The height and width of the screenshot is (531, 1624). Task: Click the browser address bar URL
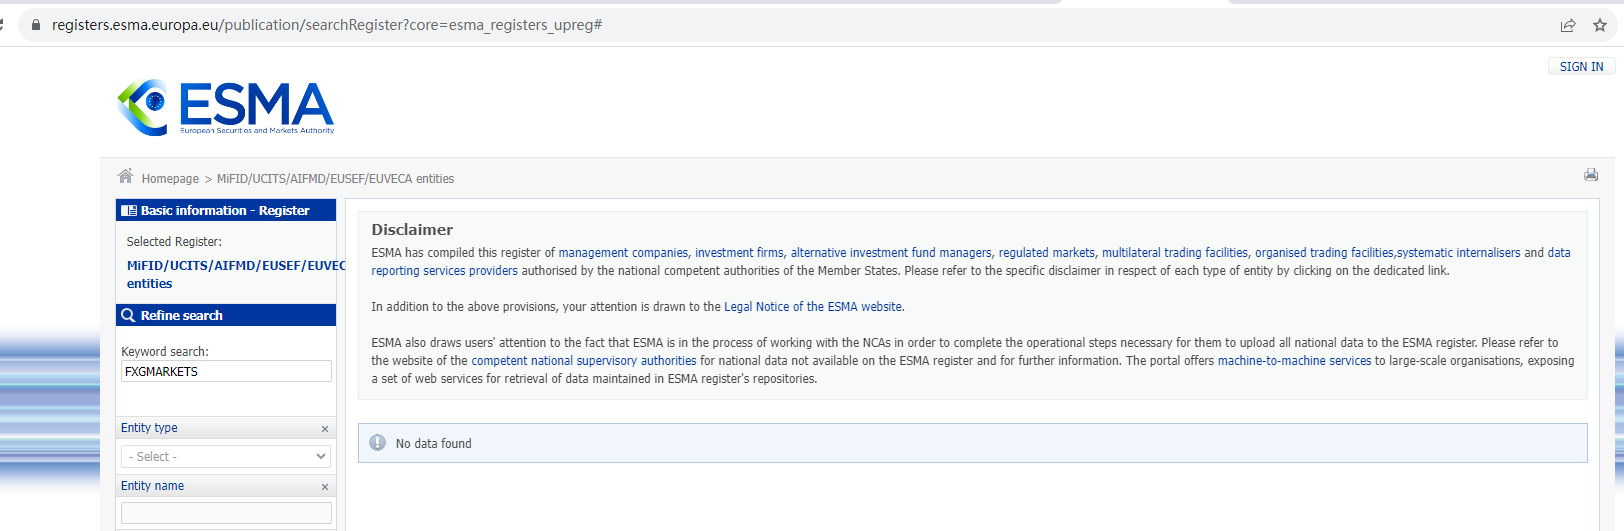[327, 25]
